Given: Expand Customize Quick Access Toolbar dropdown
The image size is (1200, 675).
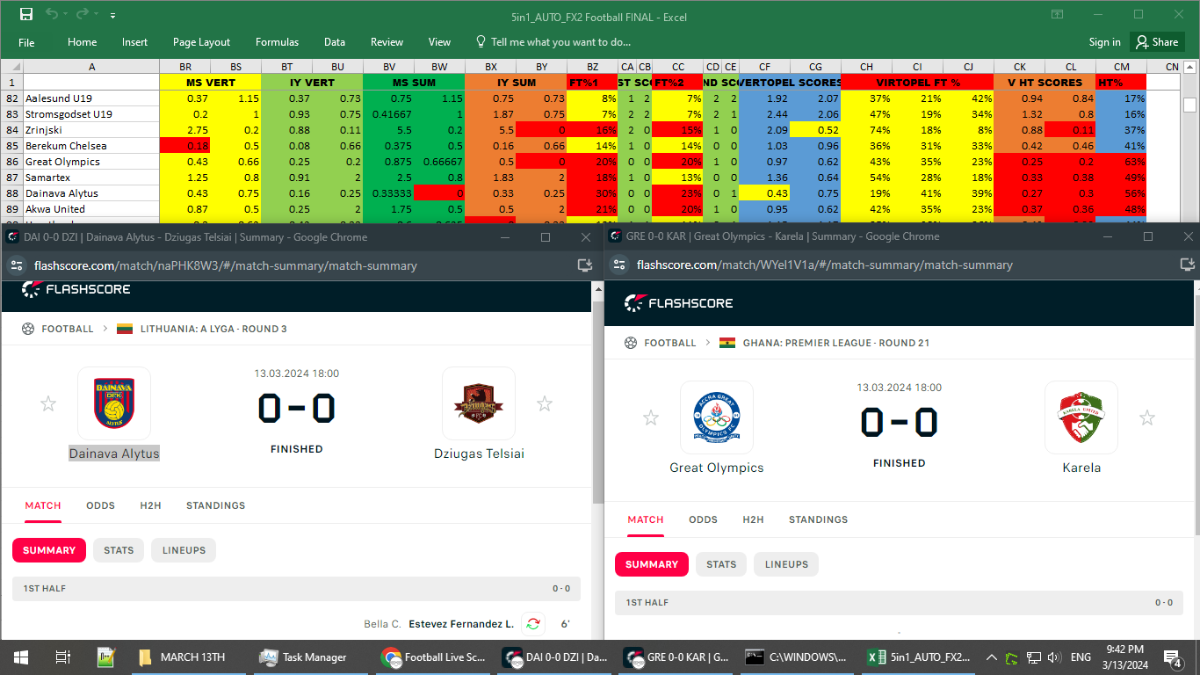Looking at the screenshot, I should pos(113,16).
